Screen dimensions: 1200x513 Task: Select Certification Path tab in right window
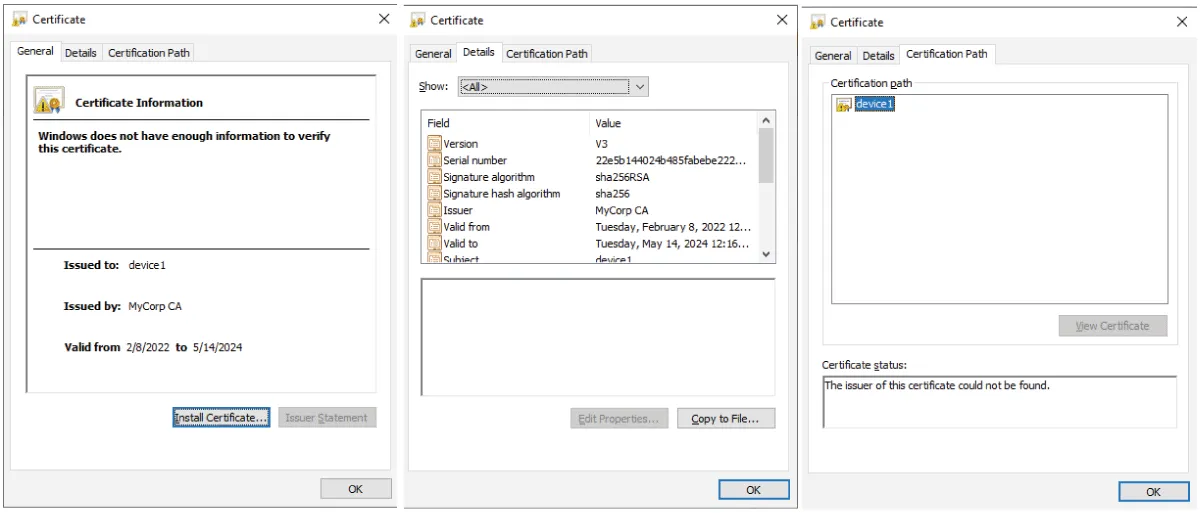(947, 54)
